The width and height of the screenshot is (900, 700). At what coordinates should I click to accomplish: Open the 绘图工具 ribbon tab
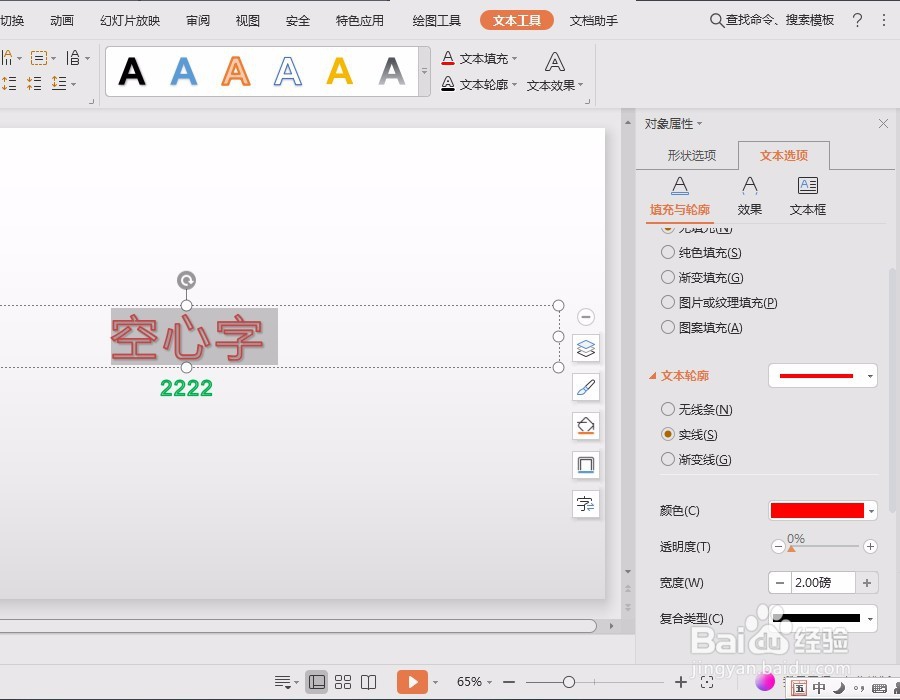436,21
